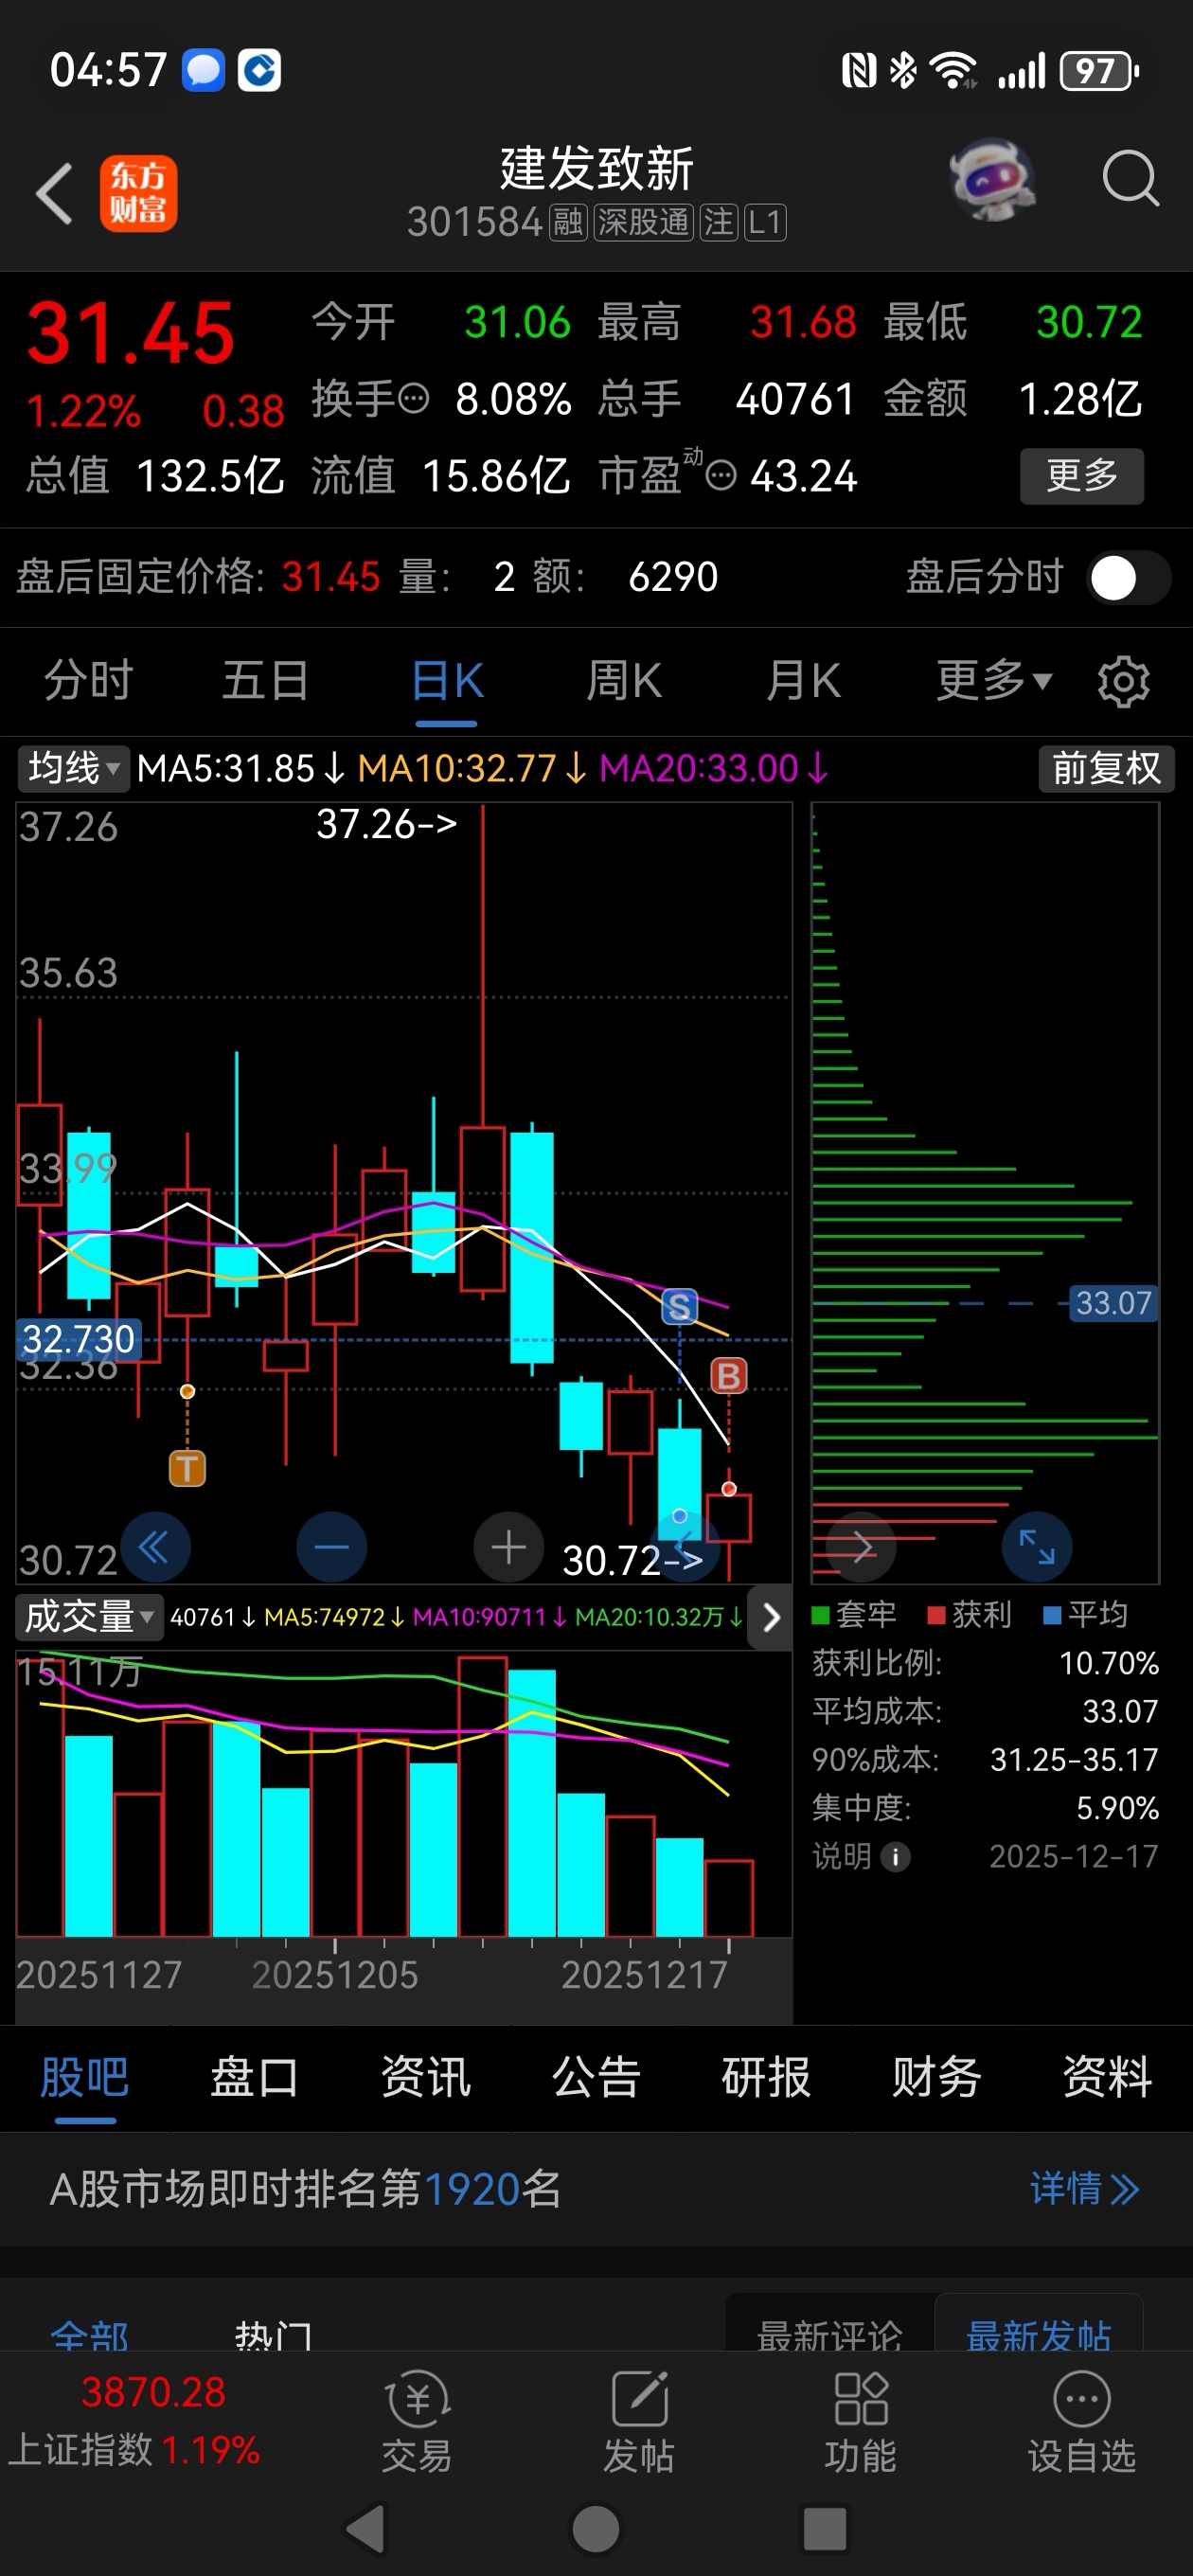The width and height of the screenshot is (1193, 2576).
Task: Open the 均线 indicator dropdown
Action: point(73,768)
